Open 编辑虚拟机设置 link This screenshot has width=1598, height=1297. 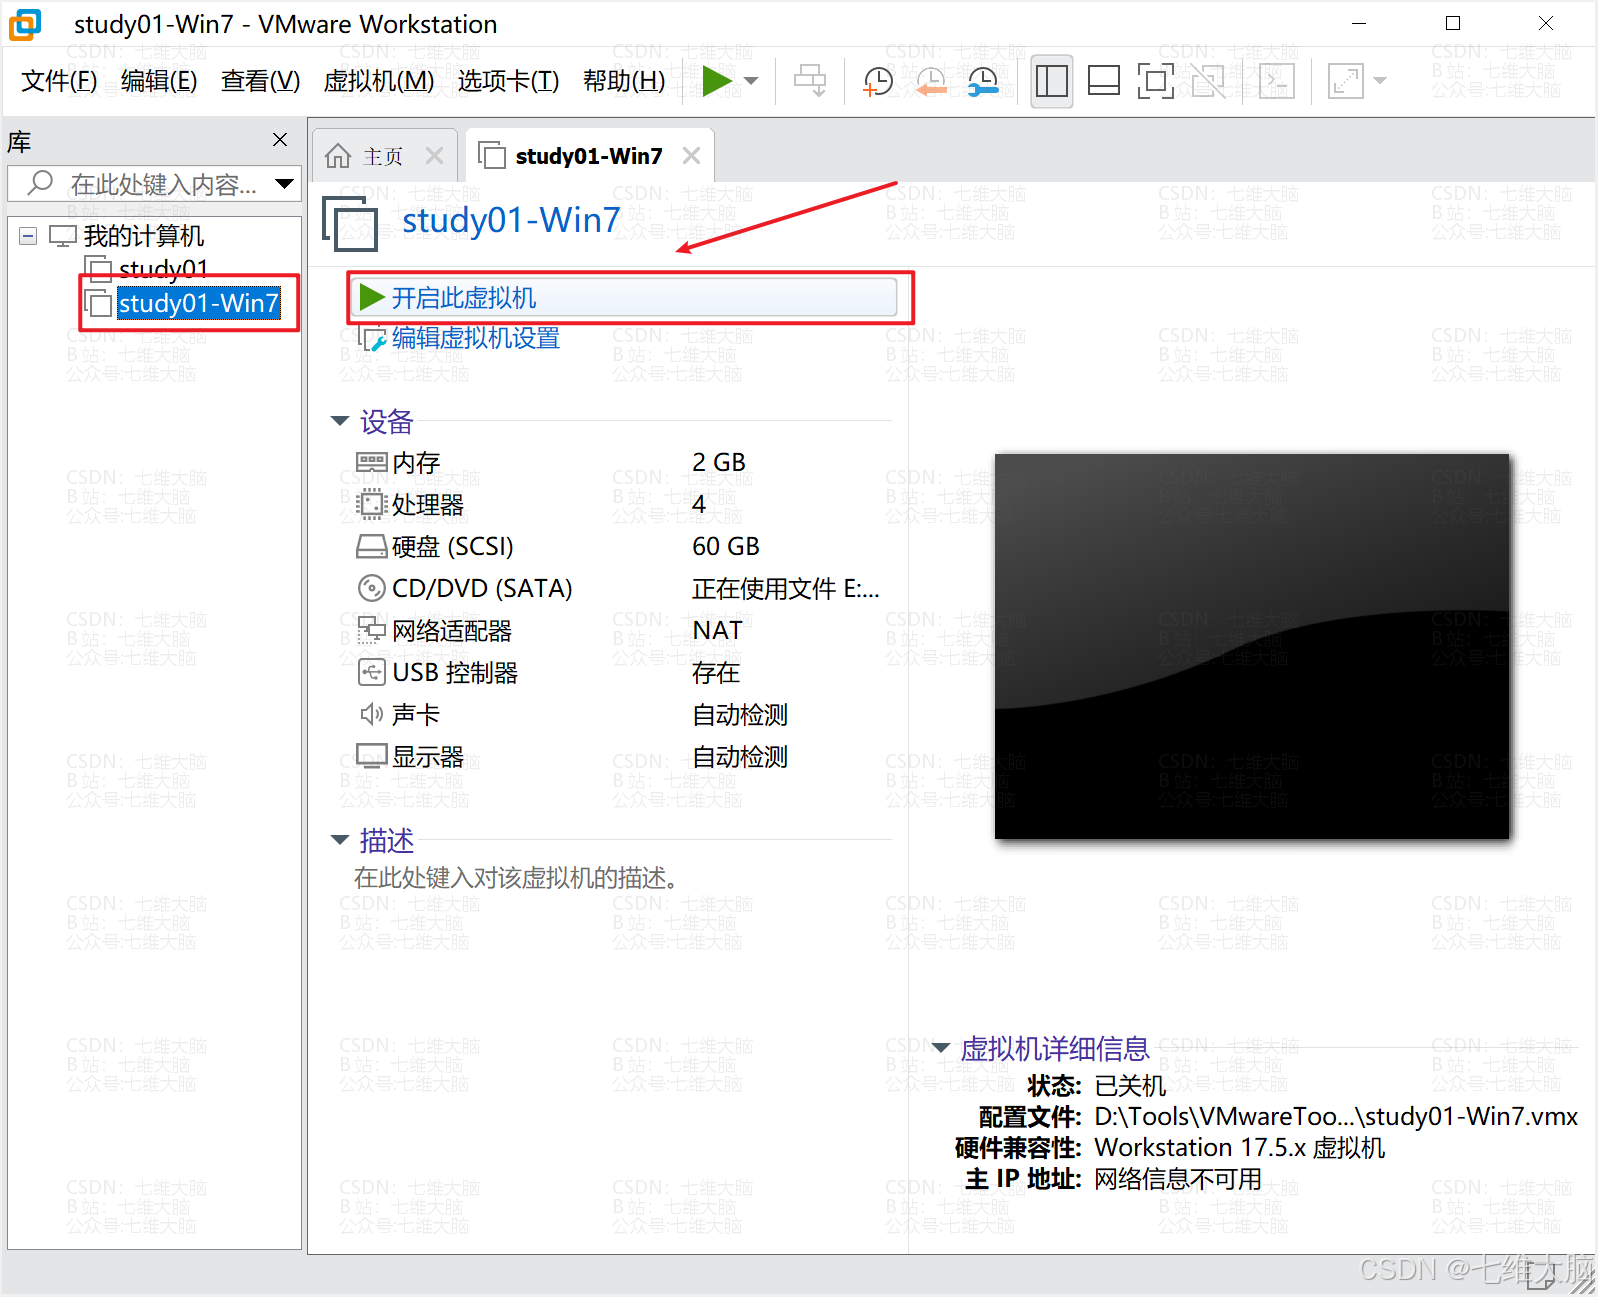pos(475,339)
